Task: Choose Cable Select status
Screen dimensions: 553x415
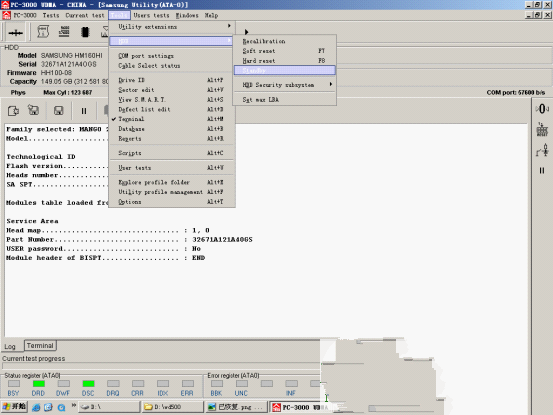Action: pyautogui.click(x=172, y=66)
